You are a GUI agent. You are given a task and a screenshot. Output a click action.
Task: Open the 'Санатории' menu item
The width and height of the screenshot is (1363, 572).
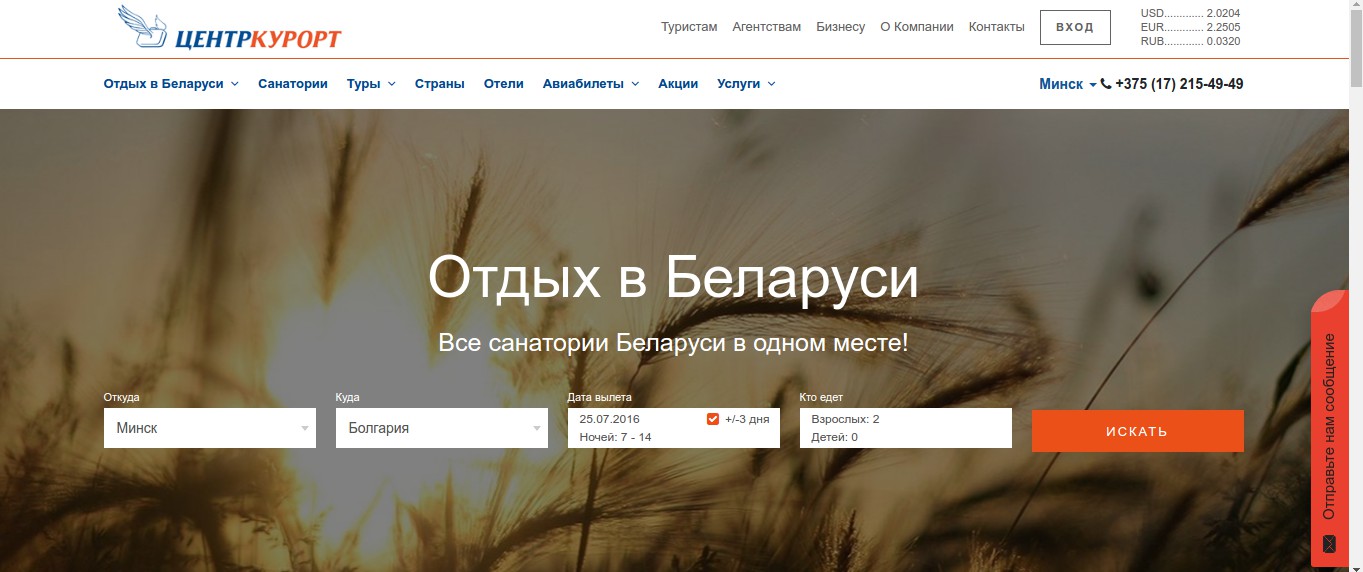[293, 84]
